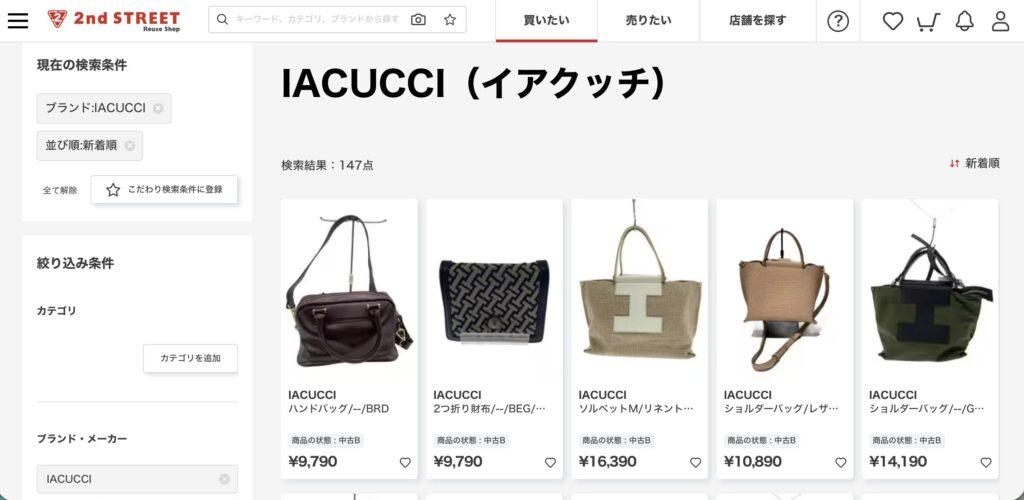Open the shopping cart icon

(928, 22)
